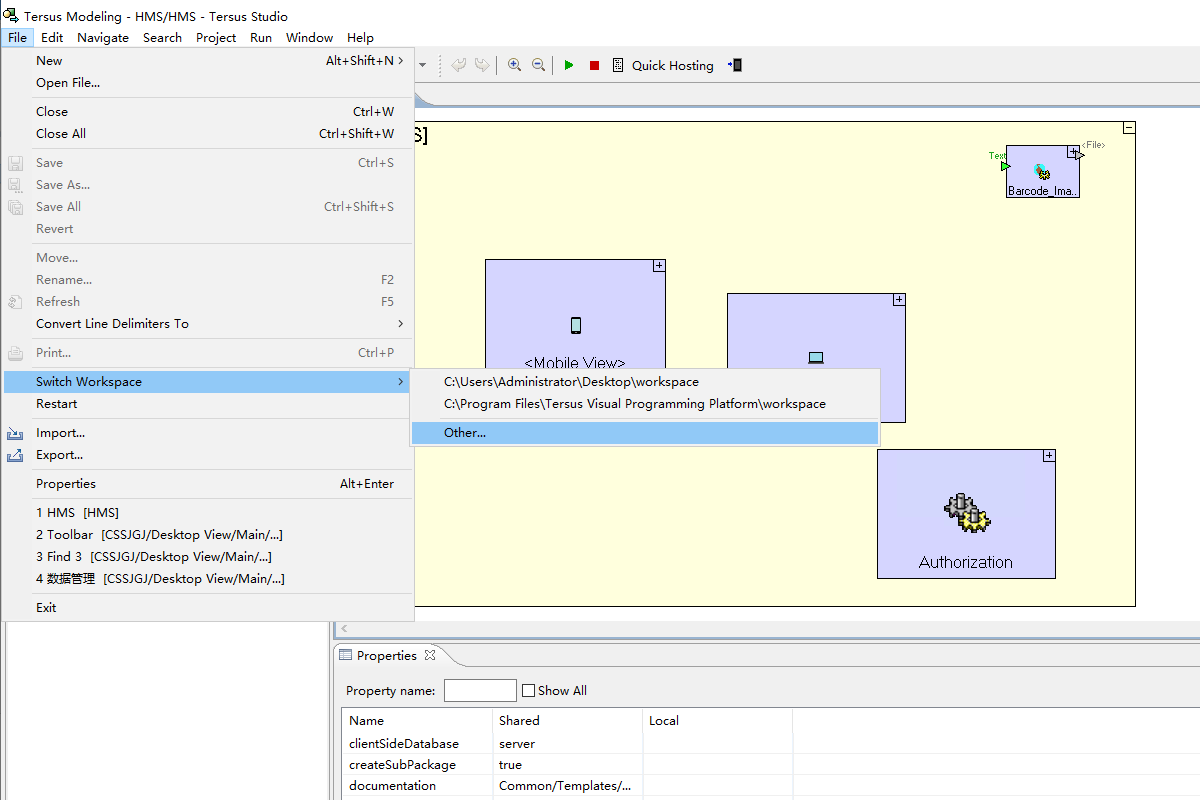Open the Edit menu
The width and height of the screenshot is (1200, 800).
click(x=52, y=37)
